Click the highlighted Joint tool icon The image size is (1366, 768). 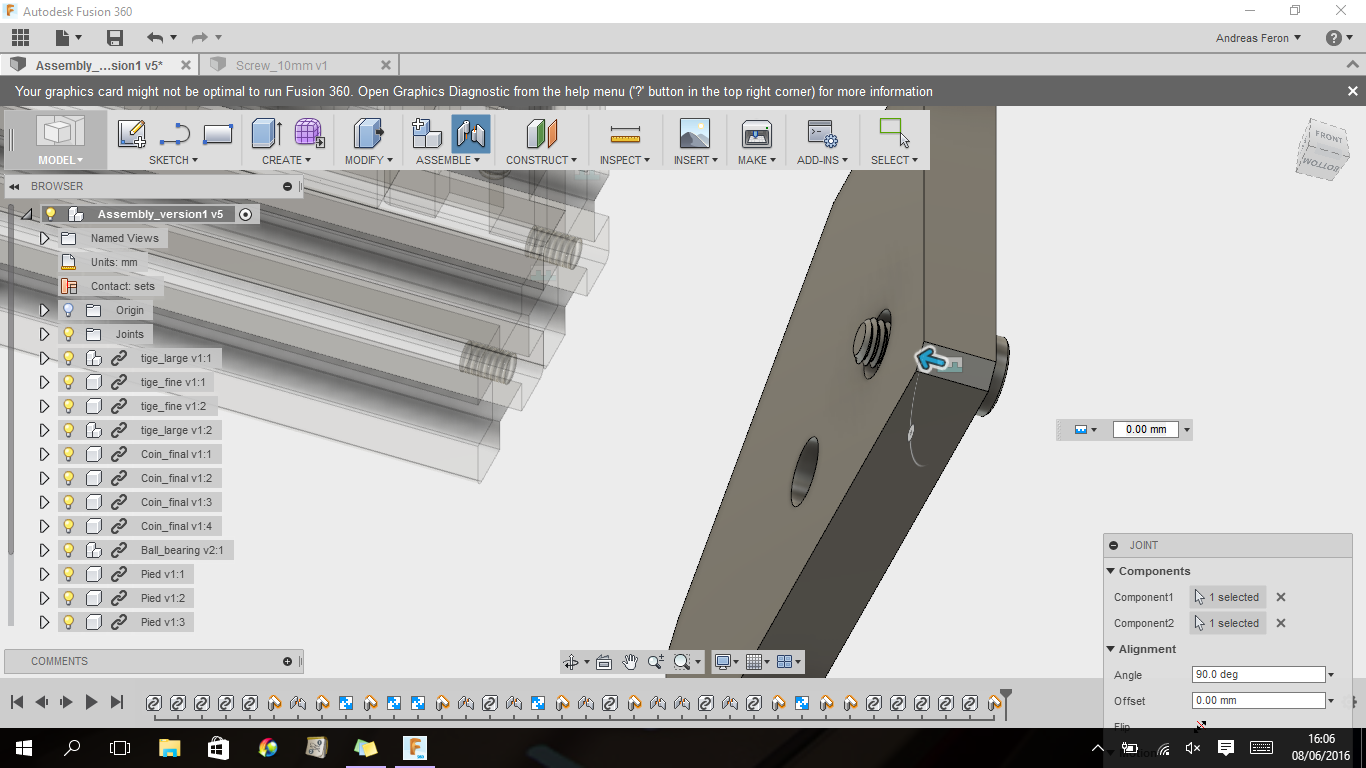click(x=471, y=134)
